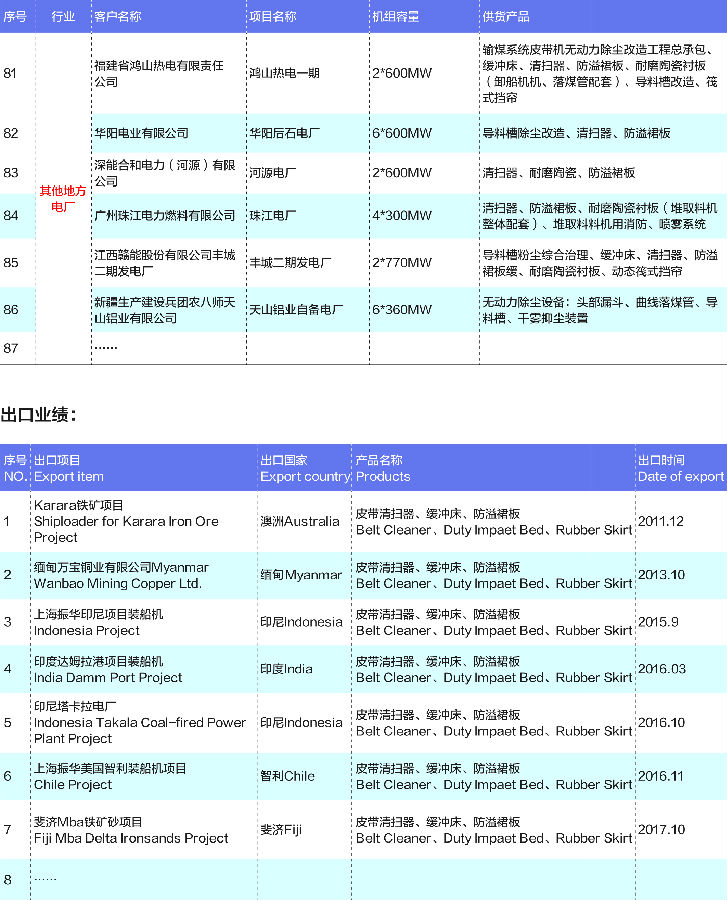Click the customer name 福建省鸿山热电有限责任公司

[x=159, y=73]
